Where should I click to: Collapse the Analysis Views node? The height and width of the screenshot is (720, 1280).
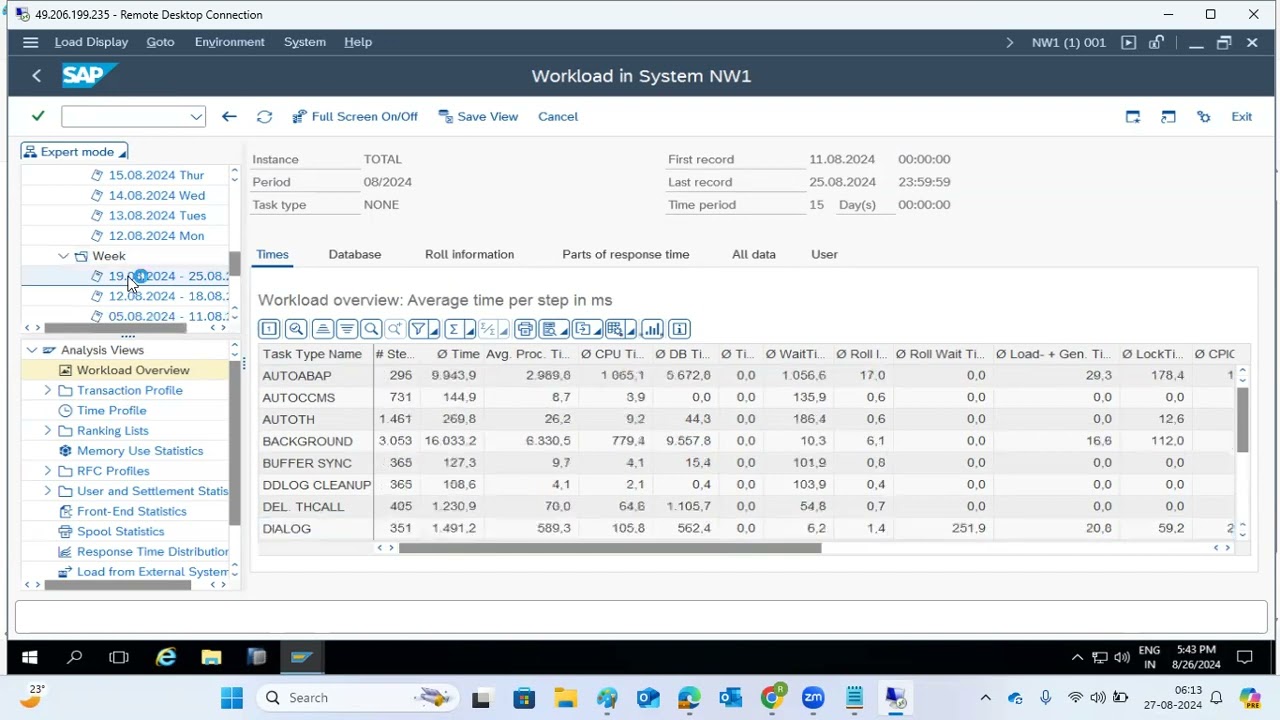(x=32, y=350)
